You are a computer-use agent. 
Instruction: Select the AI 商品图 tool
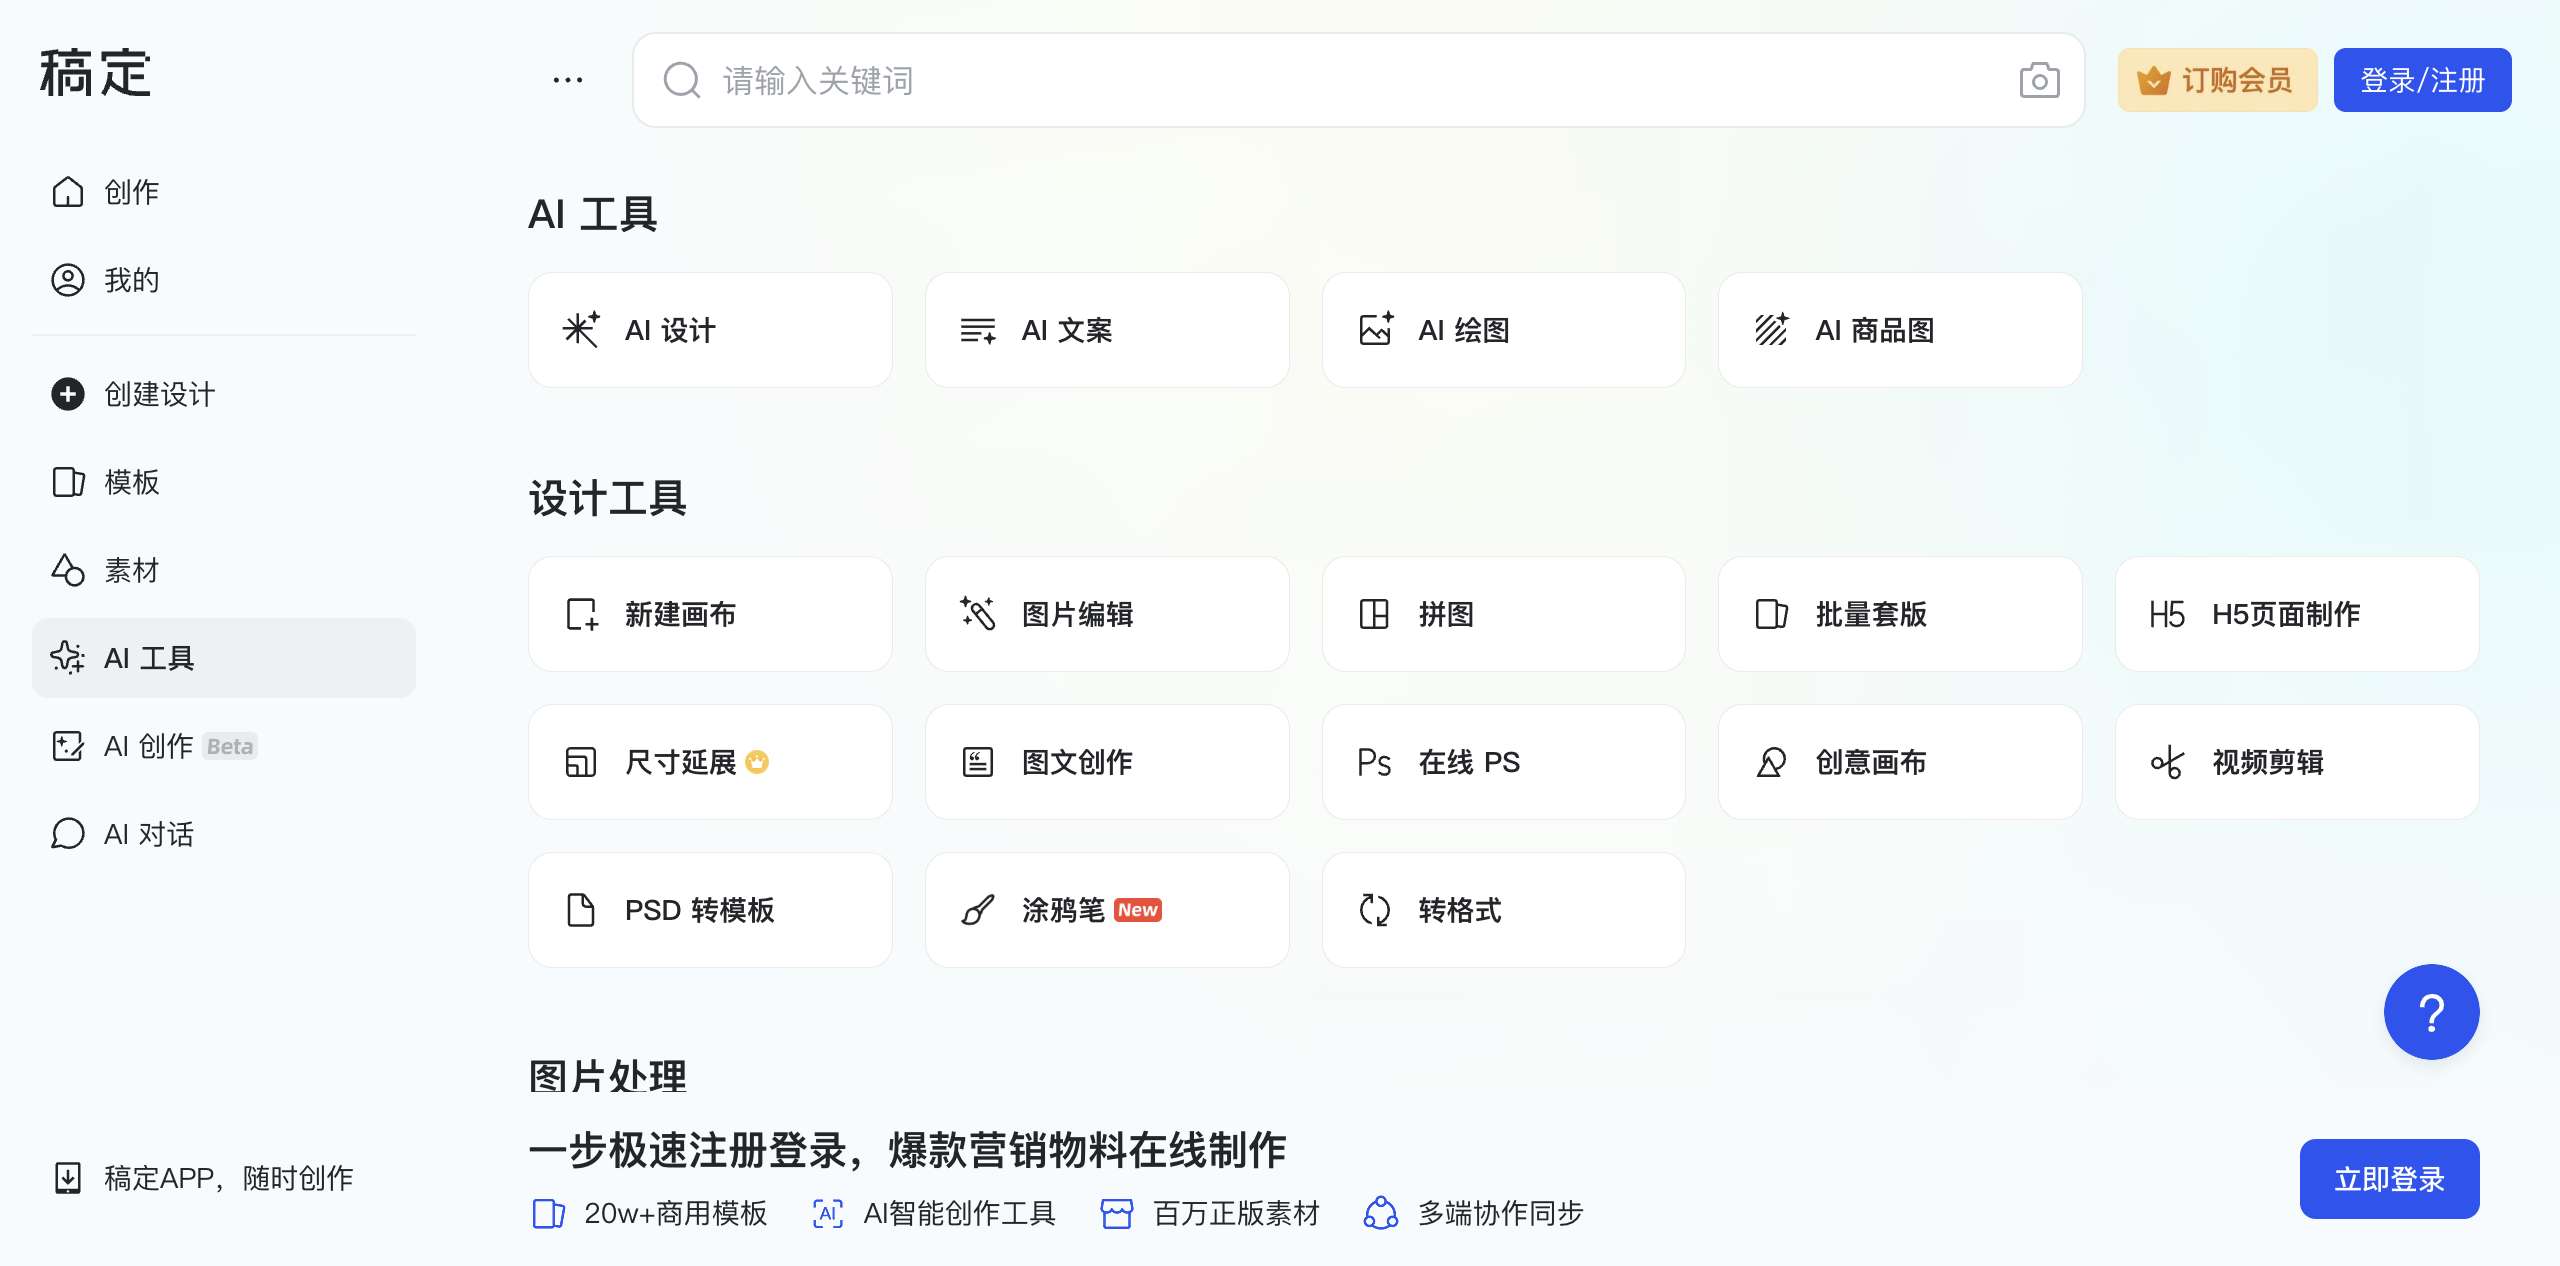pos(1899,330)
